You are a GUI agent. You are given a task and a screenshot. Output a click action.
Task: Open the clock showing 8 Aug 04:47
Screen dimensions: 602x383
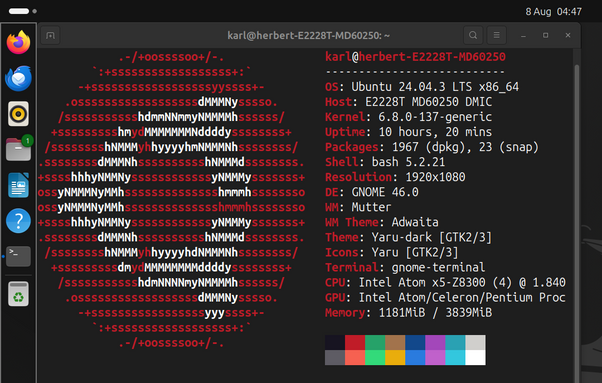coord(553,12)
